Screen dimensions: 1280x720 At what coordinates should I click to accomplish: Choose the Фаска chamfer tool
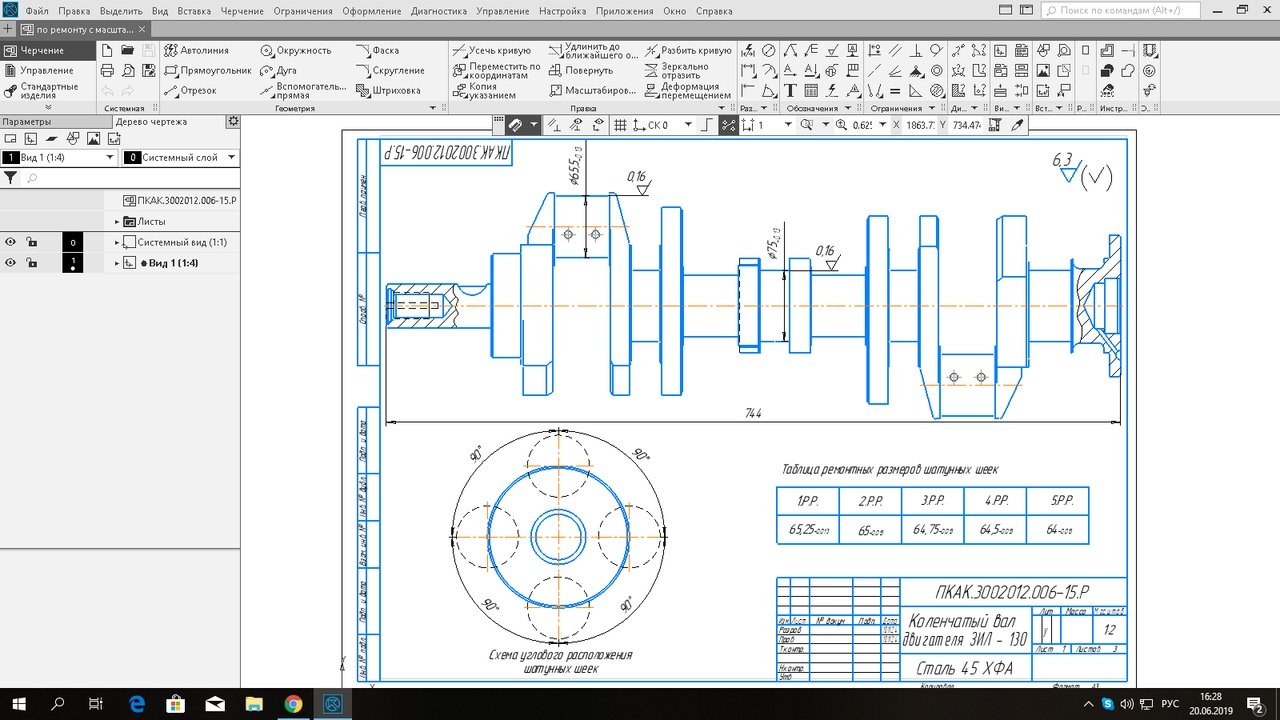click(x=377, y=50)
